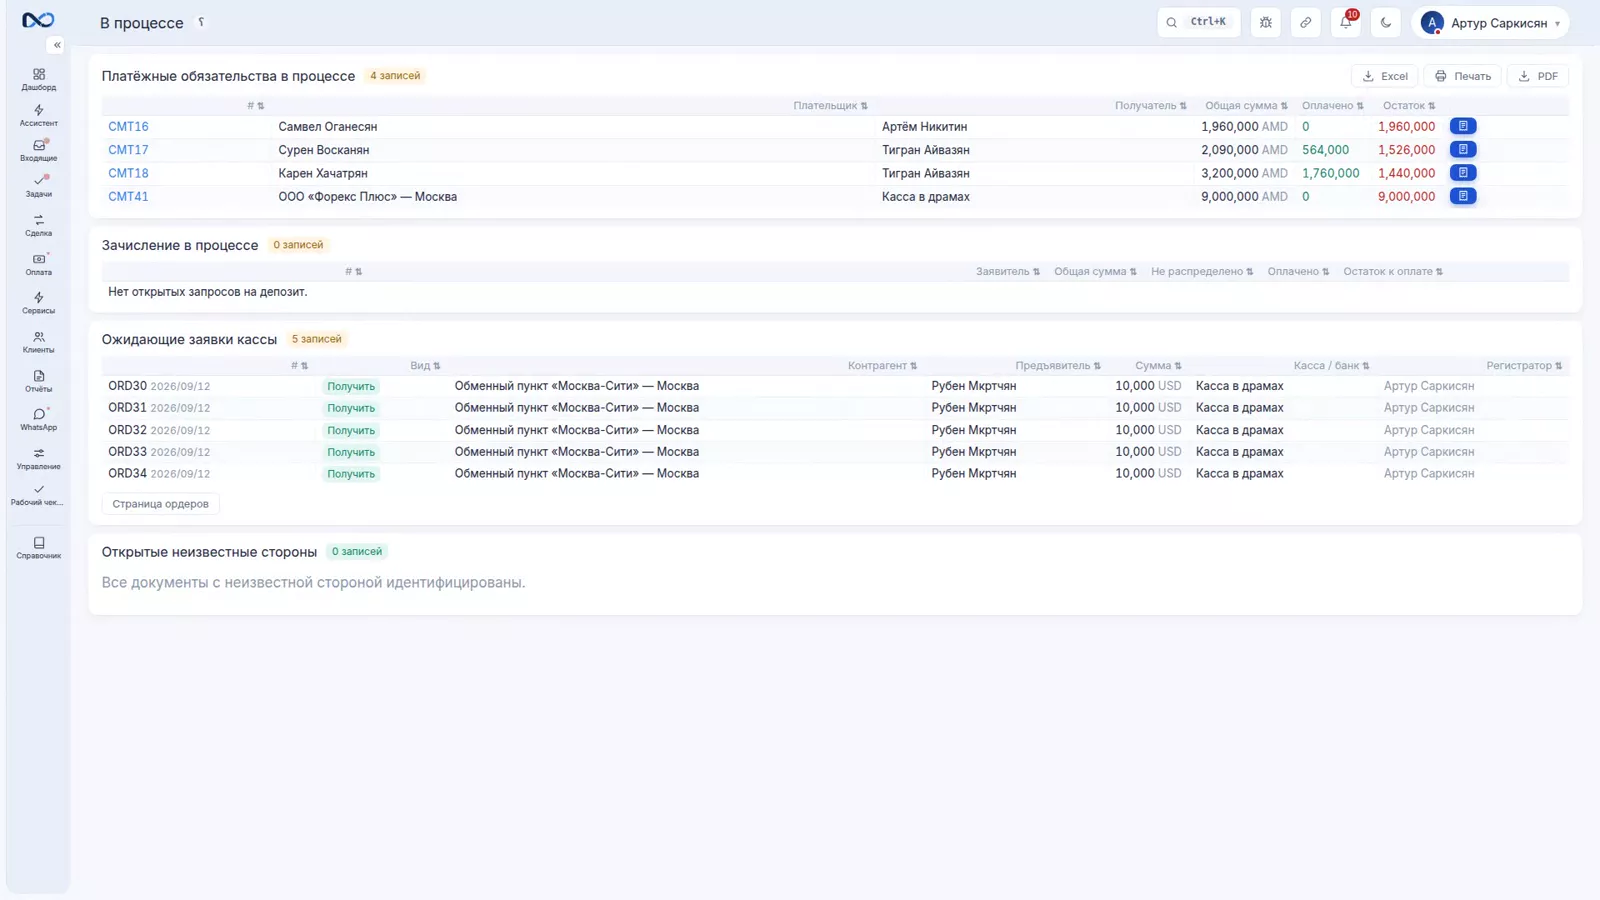This screenshot has height=900, width=1600.
Task: Go to Входящие in the sidebar
Action: [39, 151]
